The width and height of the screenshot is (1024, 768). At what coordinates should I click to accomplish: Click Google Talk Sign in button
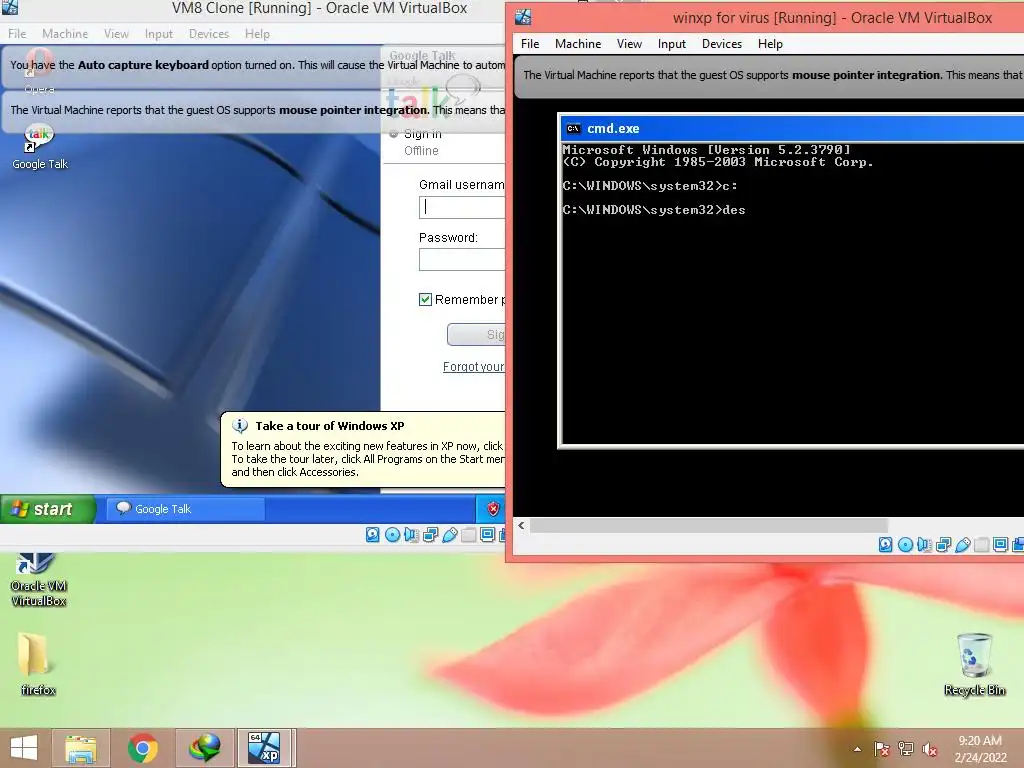click(x=476, y=334)
